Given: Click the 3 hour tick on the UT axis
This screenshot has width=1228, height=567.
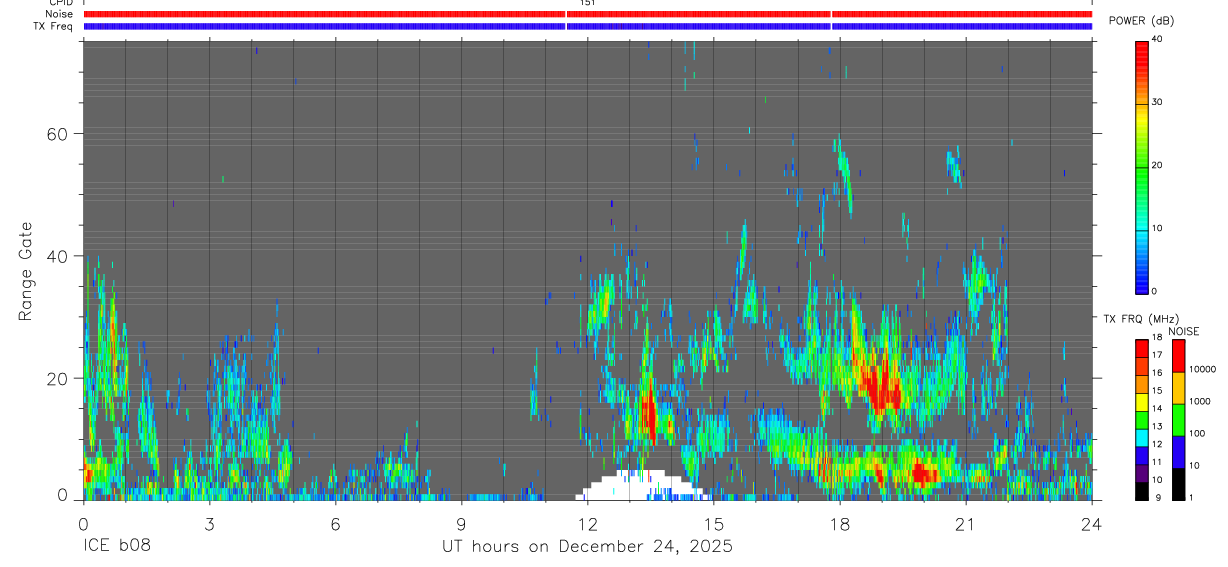Looking at the screenshot, I should 210,523.
